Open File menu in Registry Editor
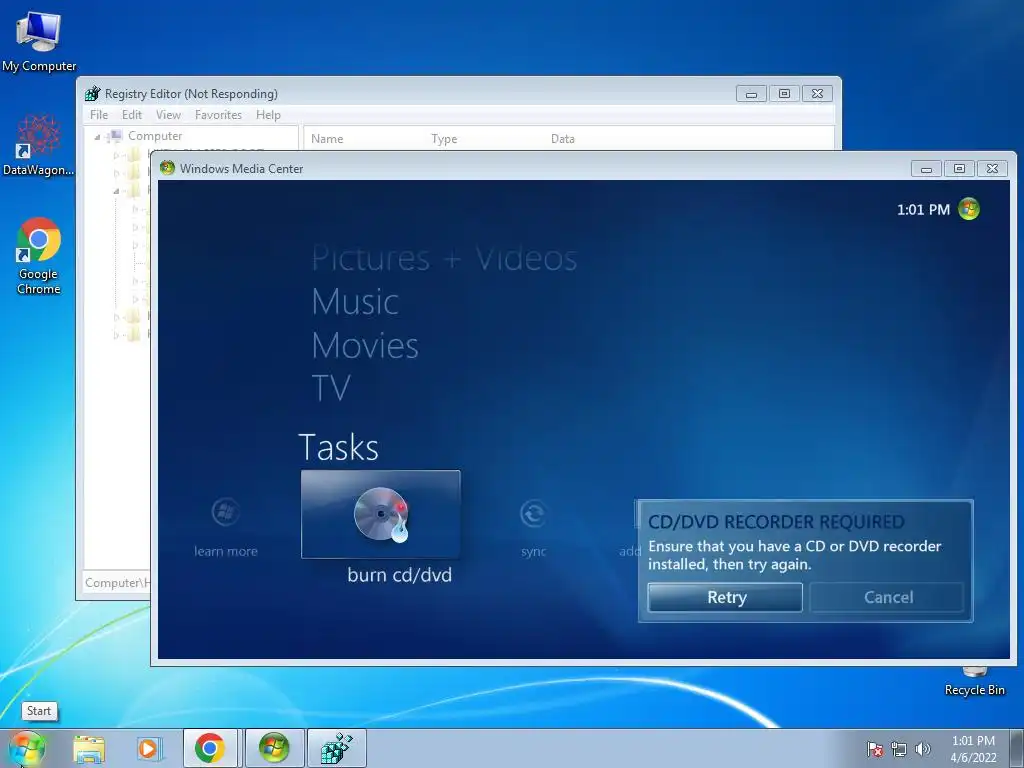1024x768 pixels. point(99,115)
